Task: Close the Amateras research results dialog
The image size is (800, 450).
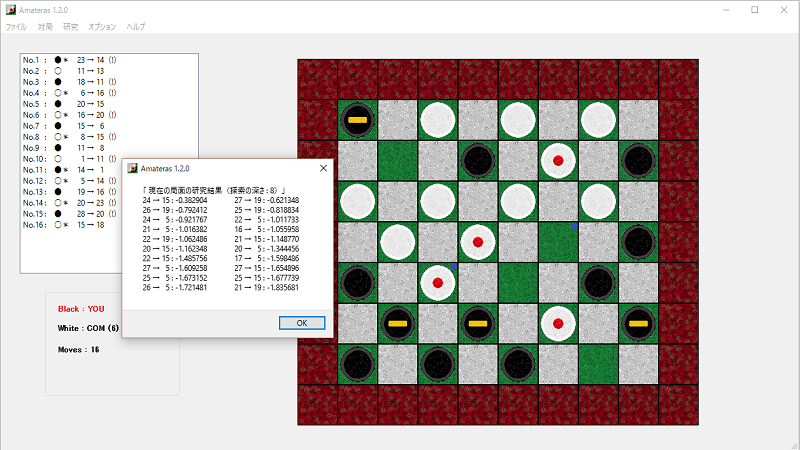Action: [x=322, y=169]
